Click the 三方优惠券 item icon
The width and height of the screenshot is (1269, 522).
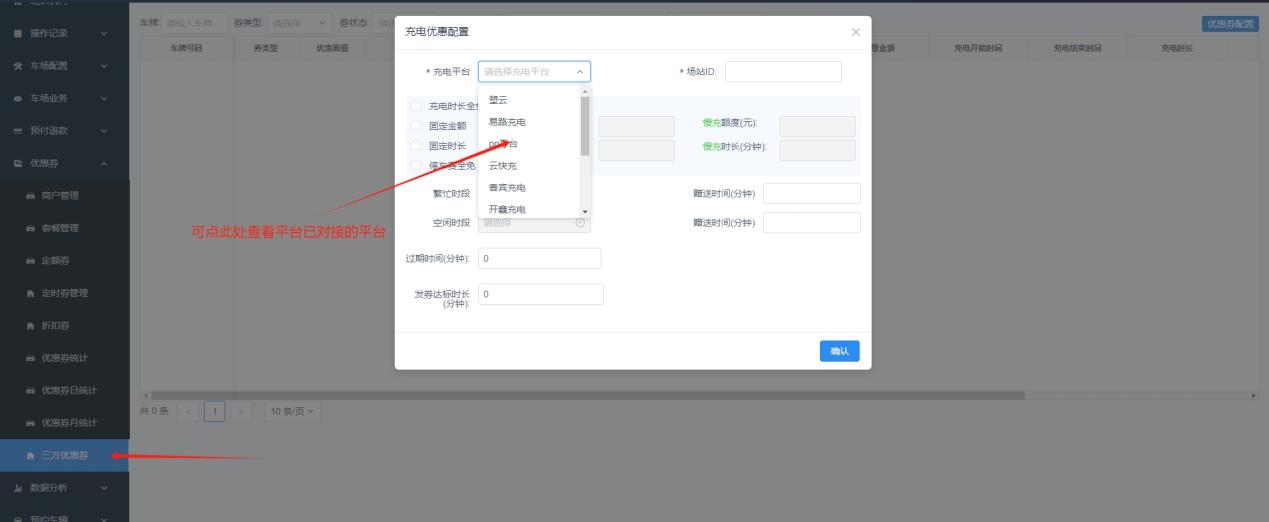(30, 456)
